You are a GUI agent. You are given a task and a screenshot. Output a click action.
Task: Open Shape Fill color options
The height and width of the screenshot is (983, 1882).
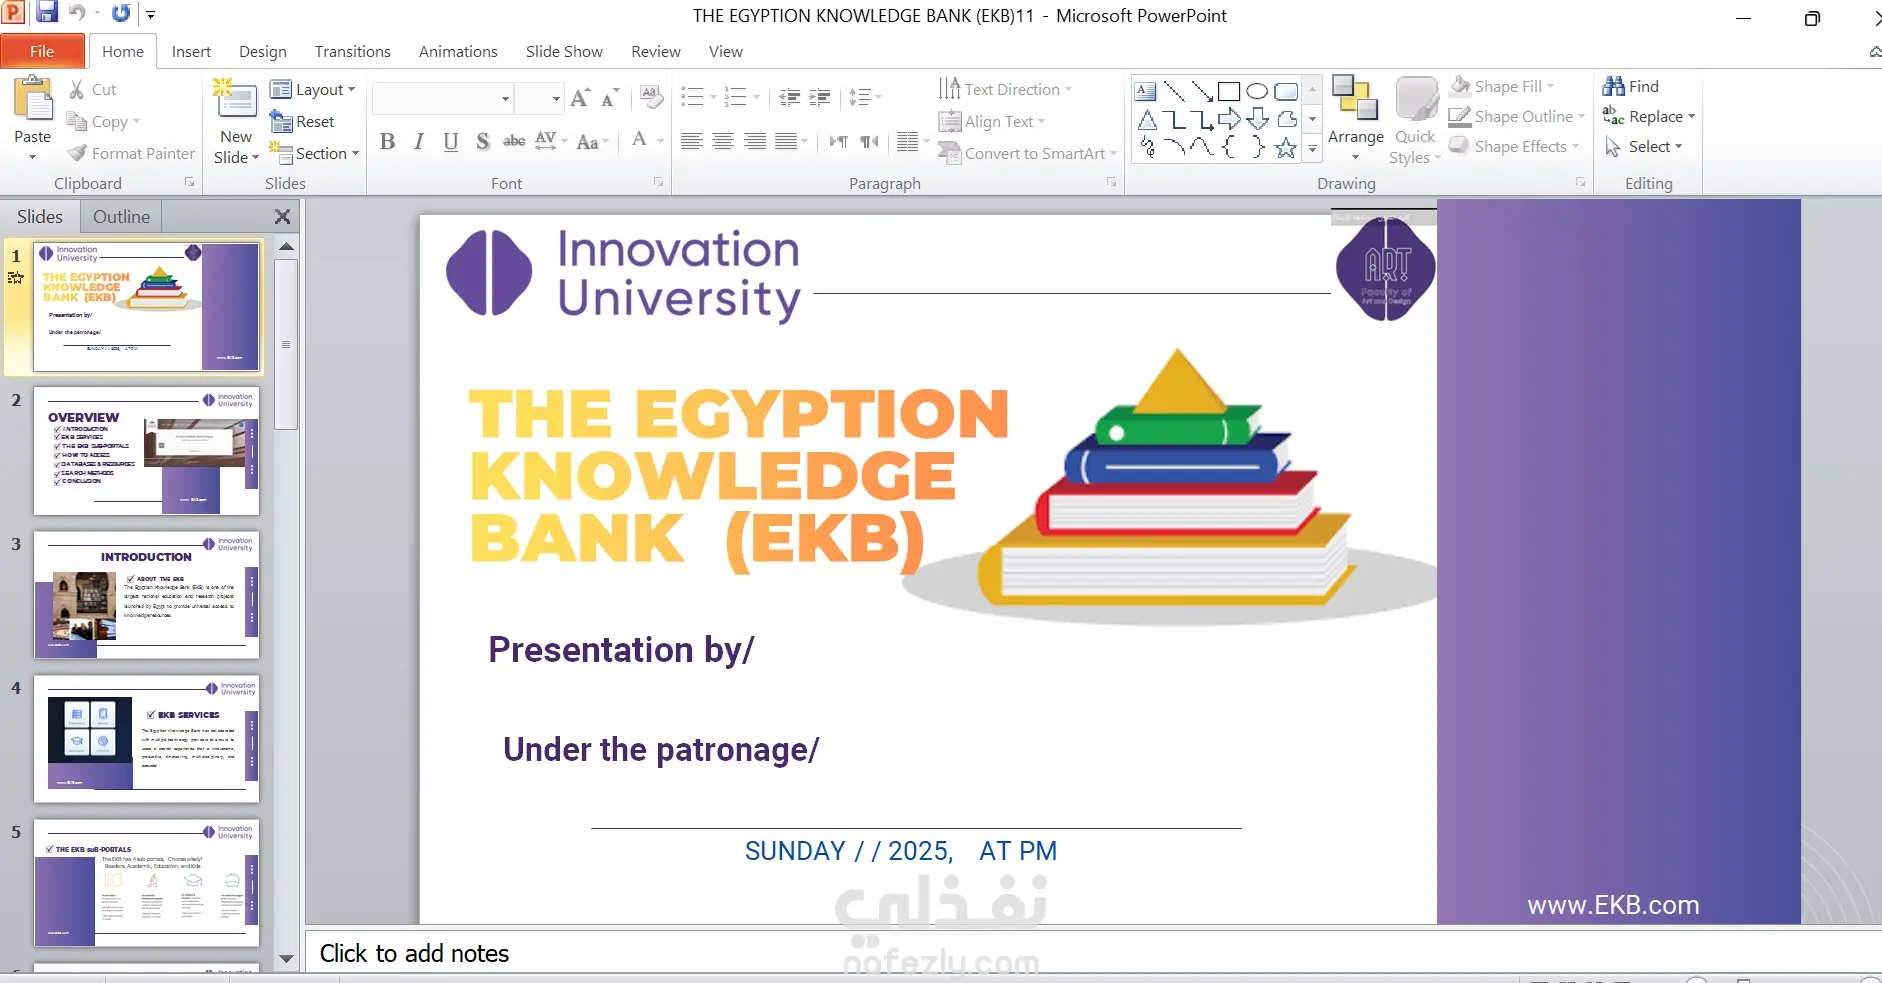(1503, 86)
